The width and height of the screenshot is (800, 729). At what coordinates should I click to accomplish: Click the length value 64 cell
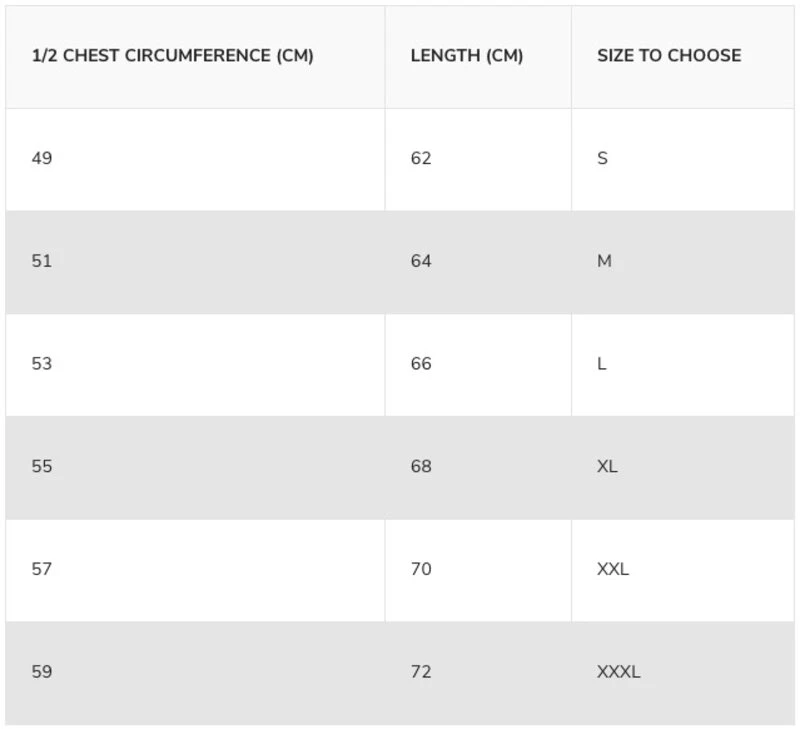click(421, 261)
